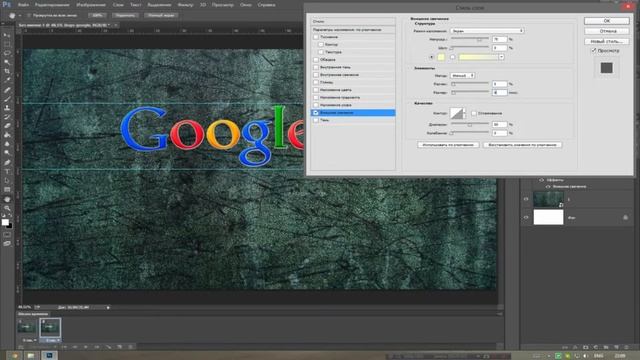Image resolution: width=640 pixels, height=360 pixels.
Task: Select the Quick Selection tool
Action: pyautogui.click(x=7, y=62)
